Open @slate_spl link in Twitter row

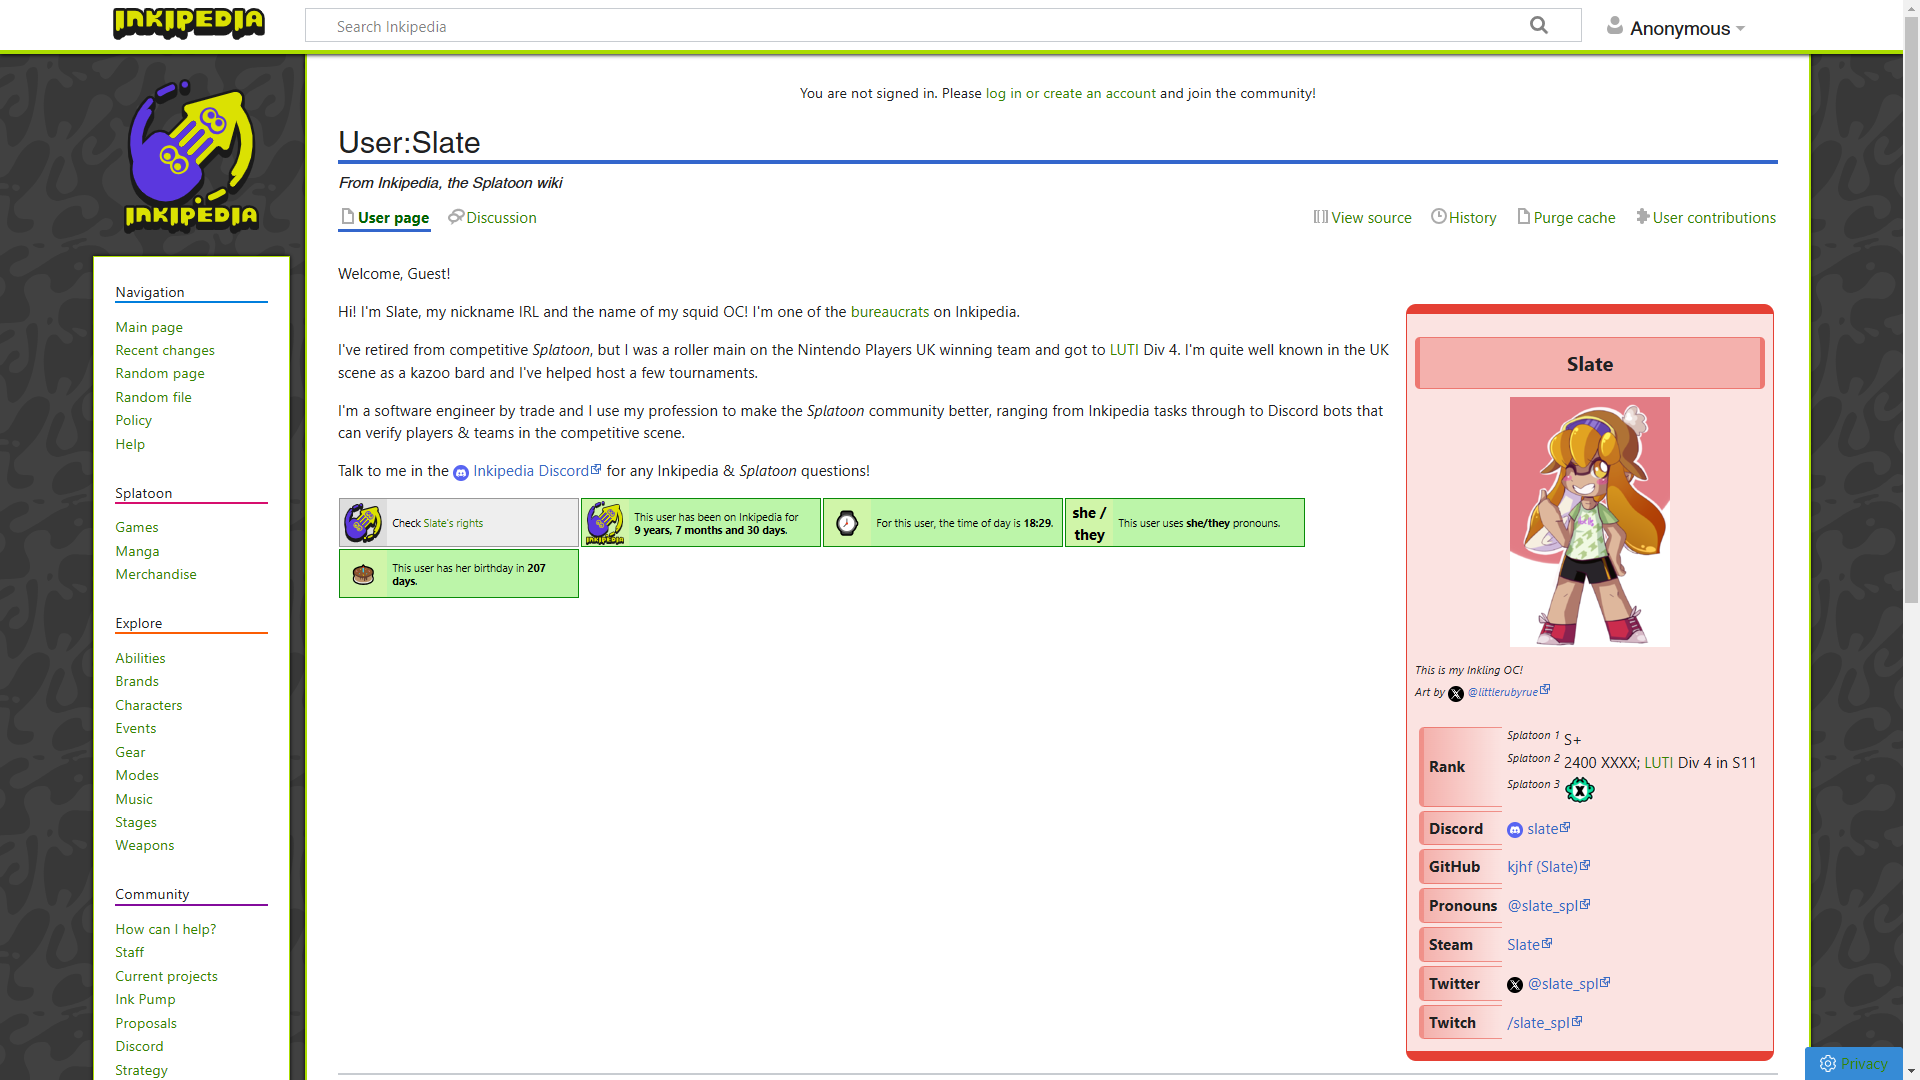point(1563,984)
